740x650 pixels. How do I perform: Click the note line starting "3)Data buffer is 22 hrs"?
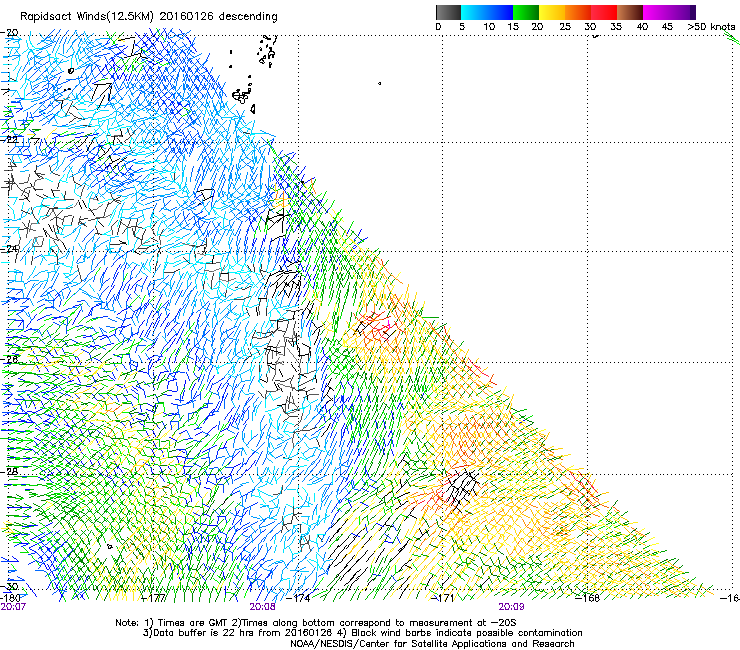[362, 633]
